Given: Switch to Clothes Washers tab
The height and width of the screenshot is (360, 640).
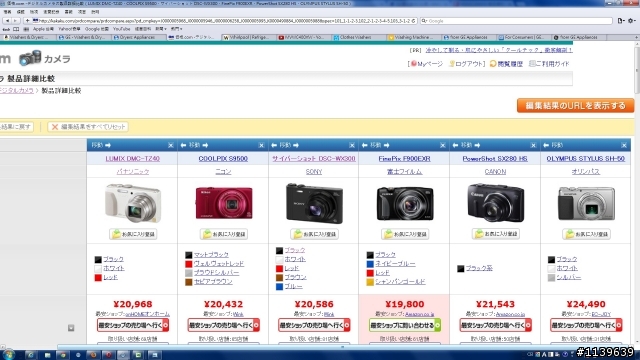Looking at the screenshot, I should click(x=358, y=37).
